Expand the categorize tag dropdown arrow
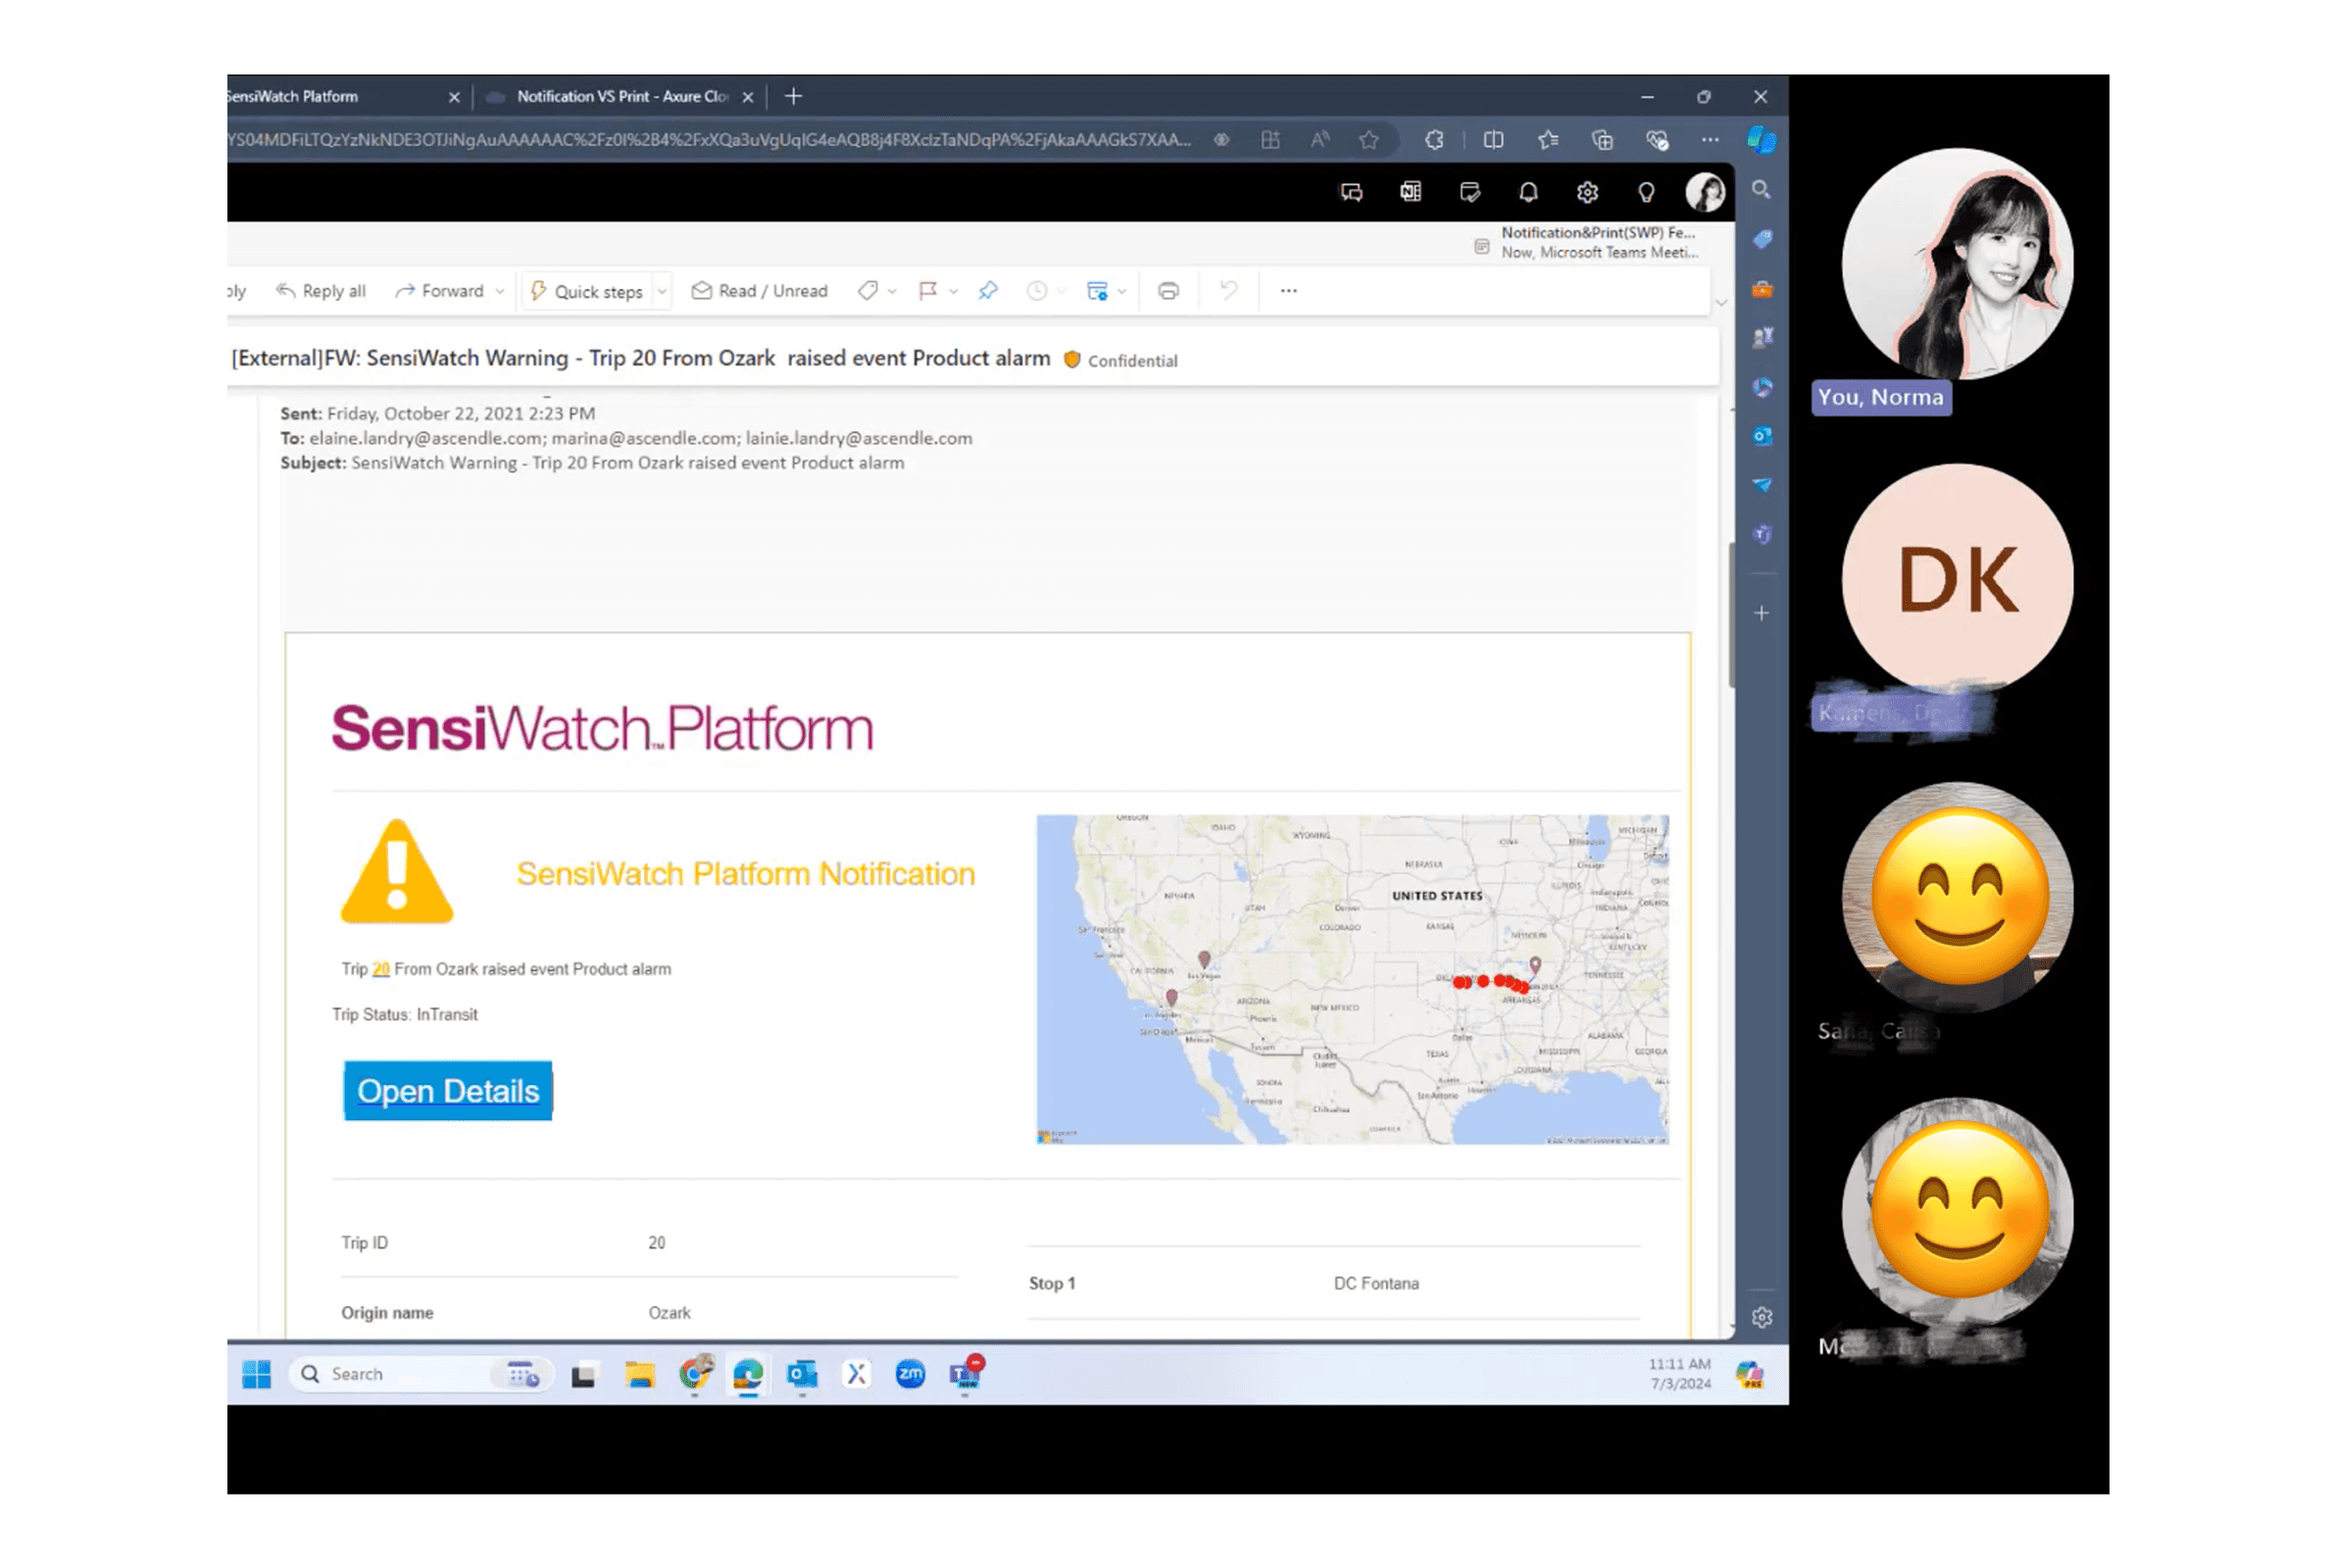2333x1568 pixels. [x=892, y=292]
